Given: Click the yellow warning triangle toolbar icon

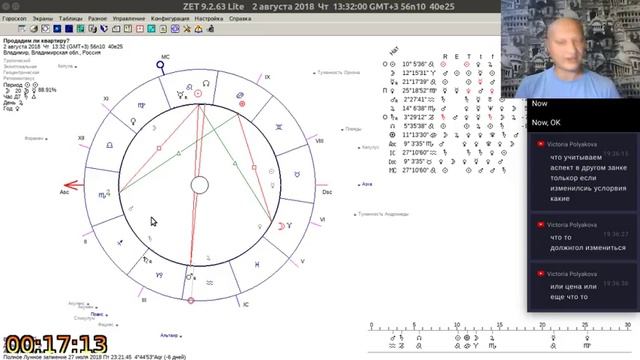Looking at the screenshot, I should pyautogui.click(x=198, y=29).
